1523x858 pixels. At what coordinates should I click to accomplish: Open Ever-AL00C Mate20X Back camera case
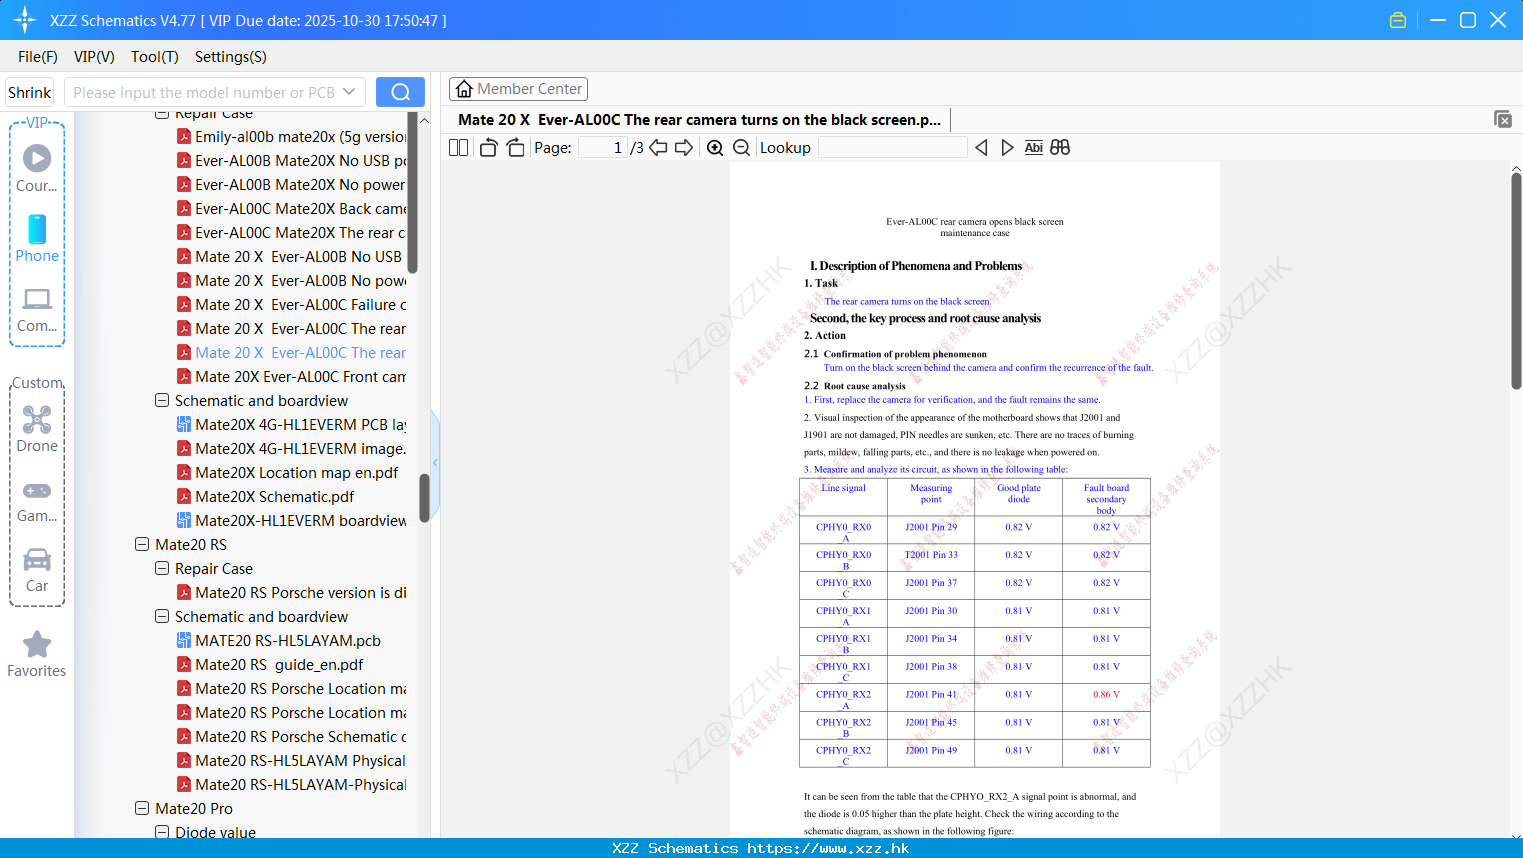tap(291, 208)
